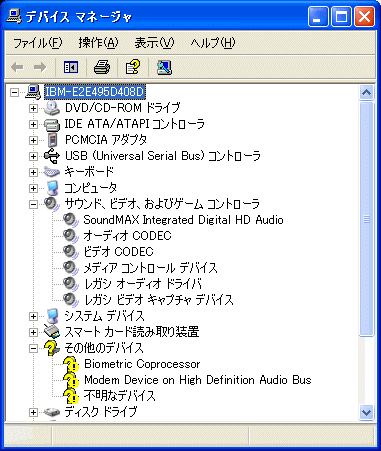Click the scrollbar down arrow
Image resolution: width=381 pixels, height=451 pixels.
pyautogui.click(x=366, y=413)
